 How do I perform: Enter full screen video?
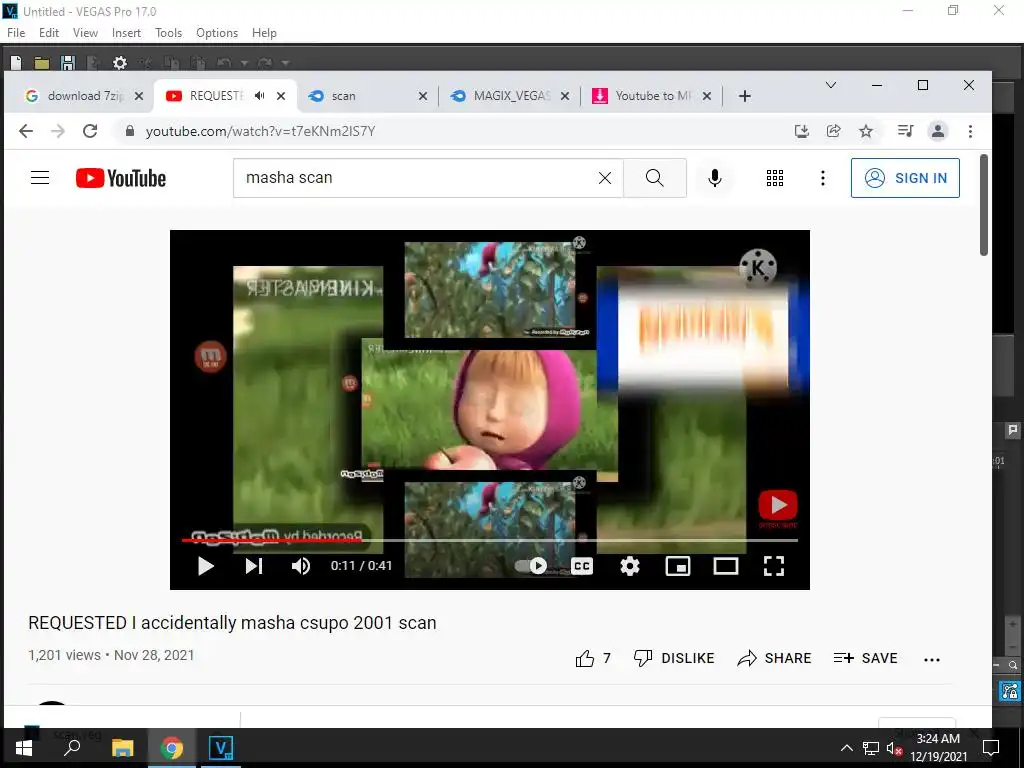click(774, 566)
